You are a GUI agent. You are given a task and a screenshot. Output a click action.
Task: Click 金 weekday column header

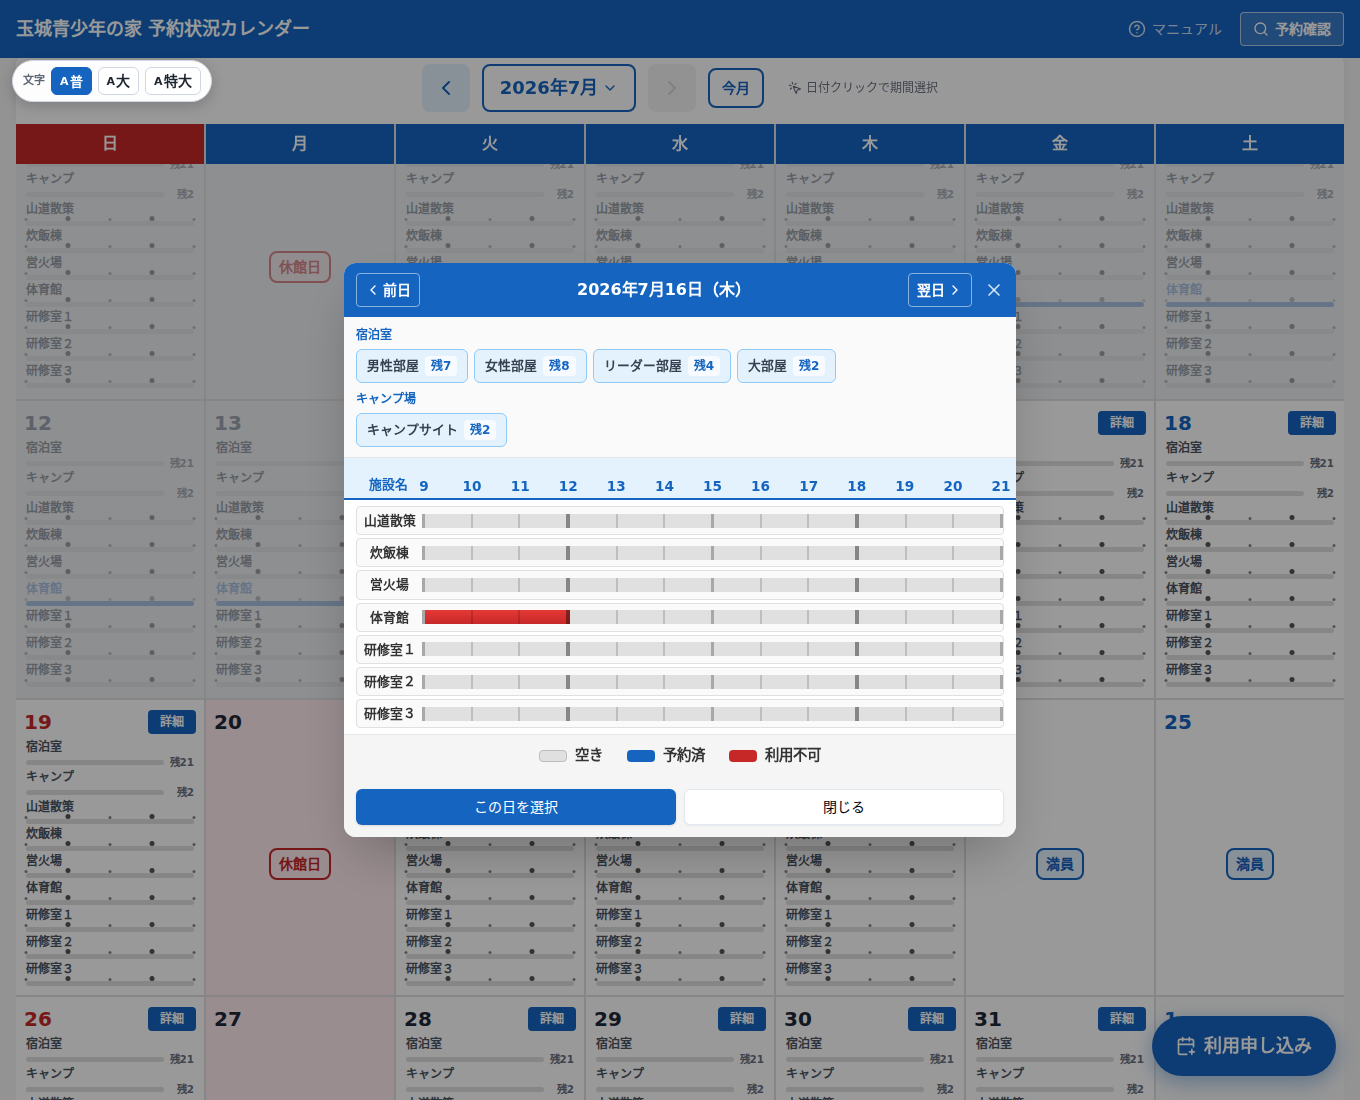(x=1060, y=144)
